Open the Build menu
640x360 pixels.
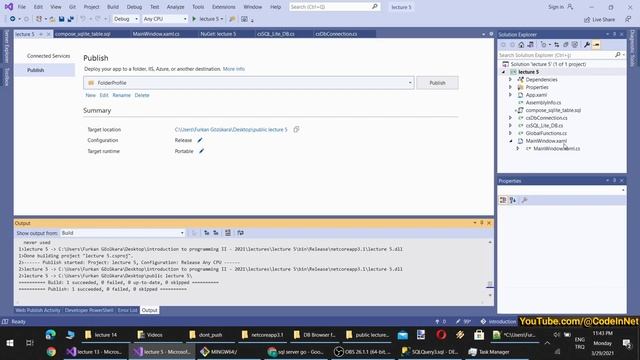[x=113, y=7]
